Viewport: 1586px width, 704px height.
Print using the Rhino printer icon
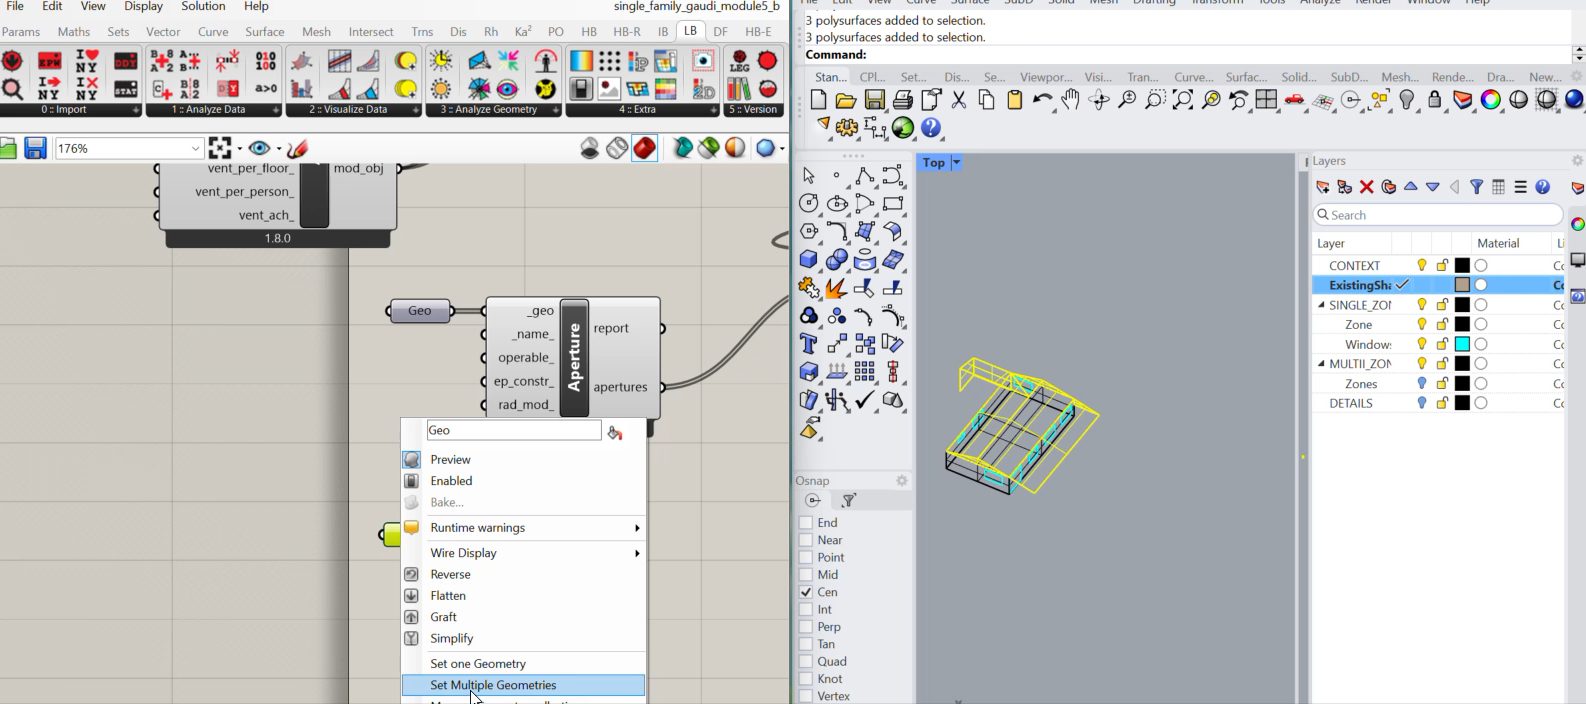[903, 100]
